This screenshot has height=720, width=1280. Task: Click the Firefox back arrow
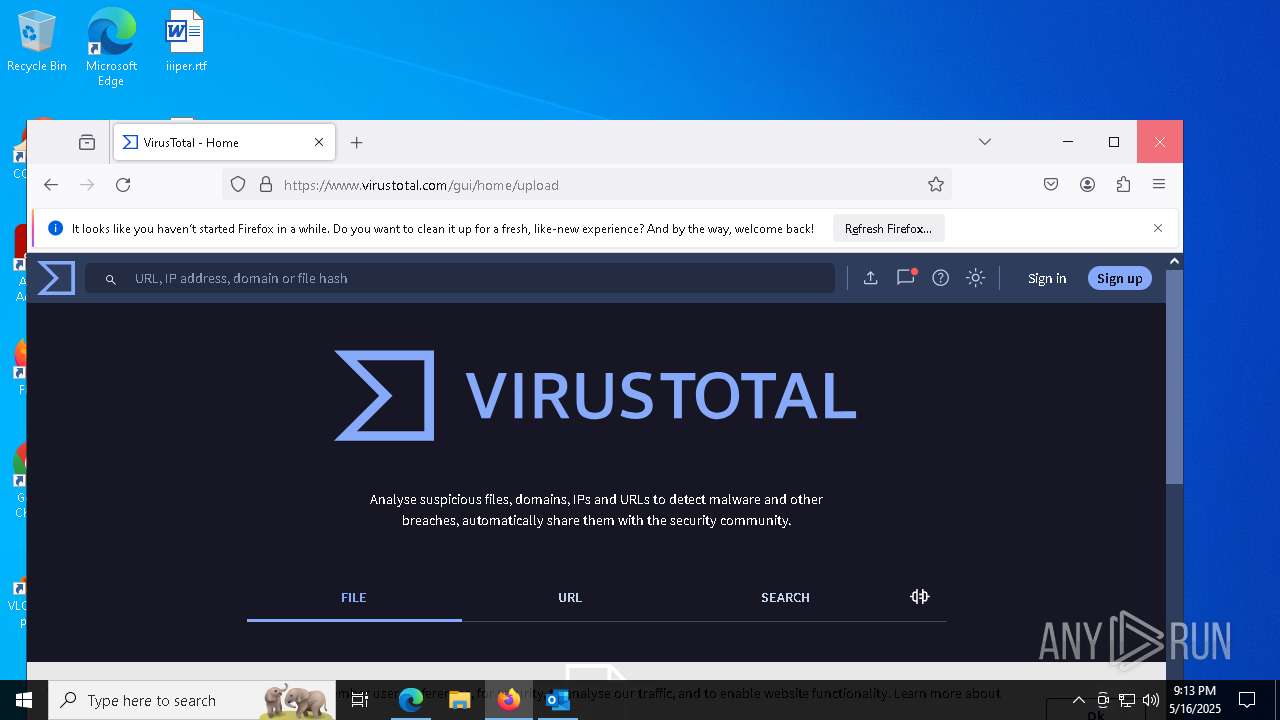[x=51, y=185]
